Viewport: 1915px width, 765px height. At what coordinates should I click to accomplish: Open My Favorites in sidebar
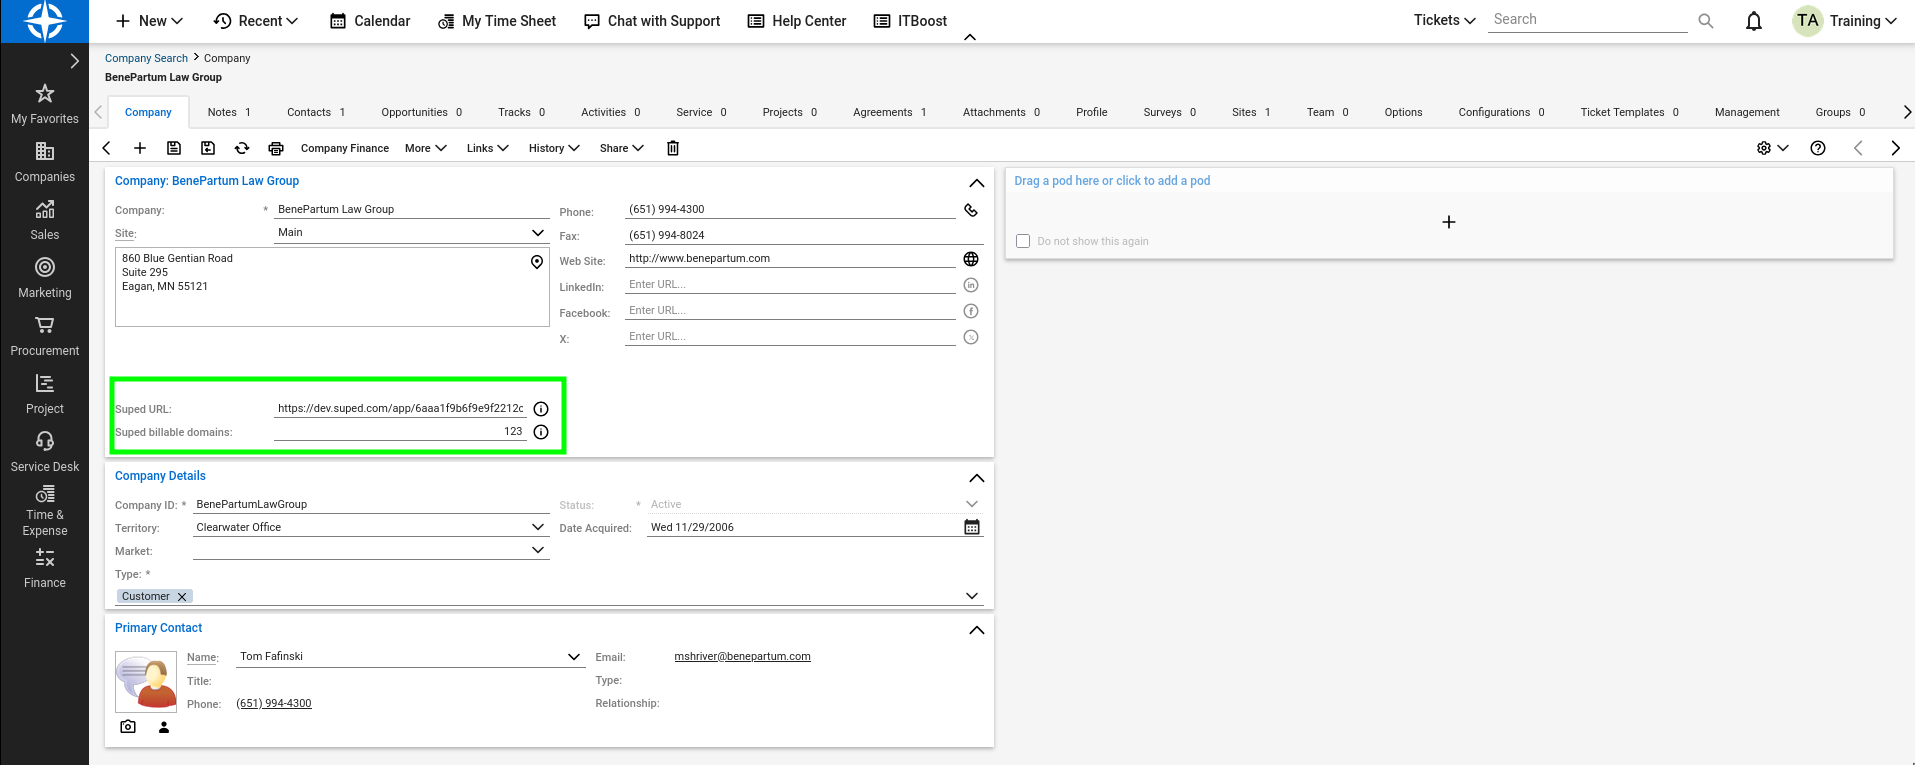(x=44, y=104)
